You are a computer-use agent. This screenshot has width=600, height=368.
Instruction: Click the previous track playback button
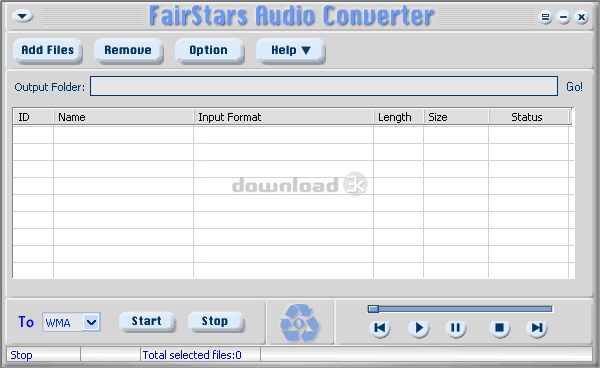[x=380, y=328]
